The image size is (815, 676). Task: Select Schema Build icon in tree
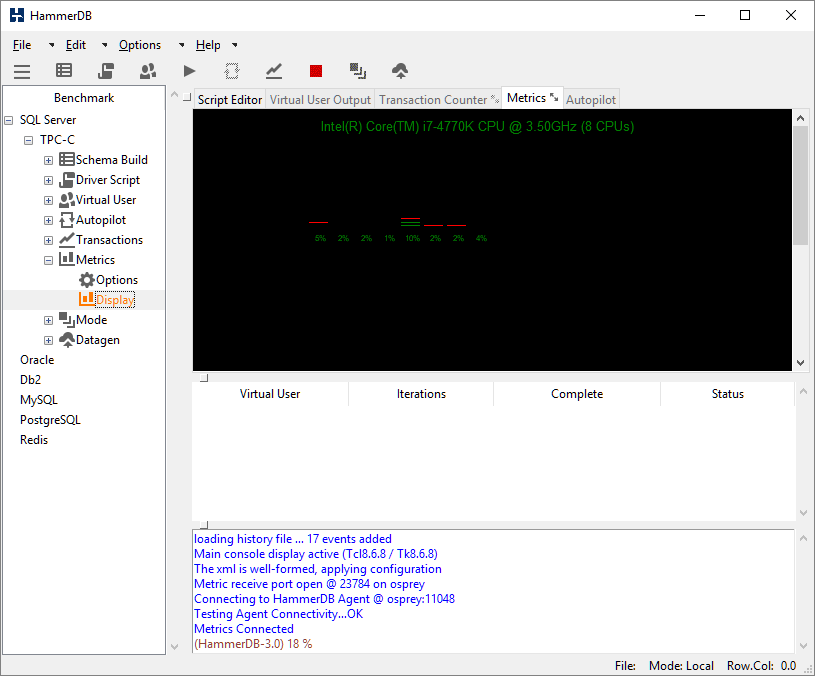click(67, 160)
